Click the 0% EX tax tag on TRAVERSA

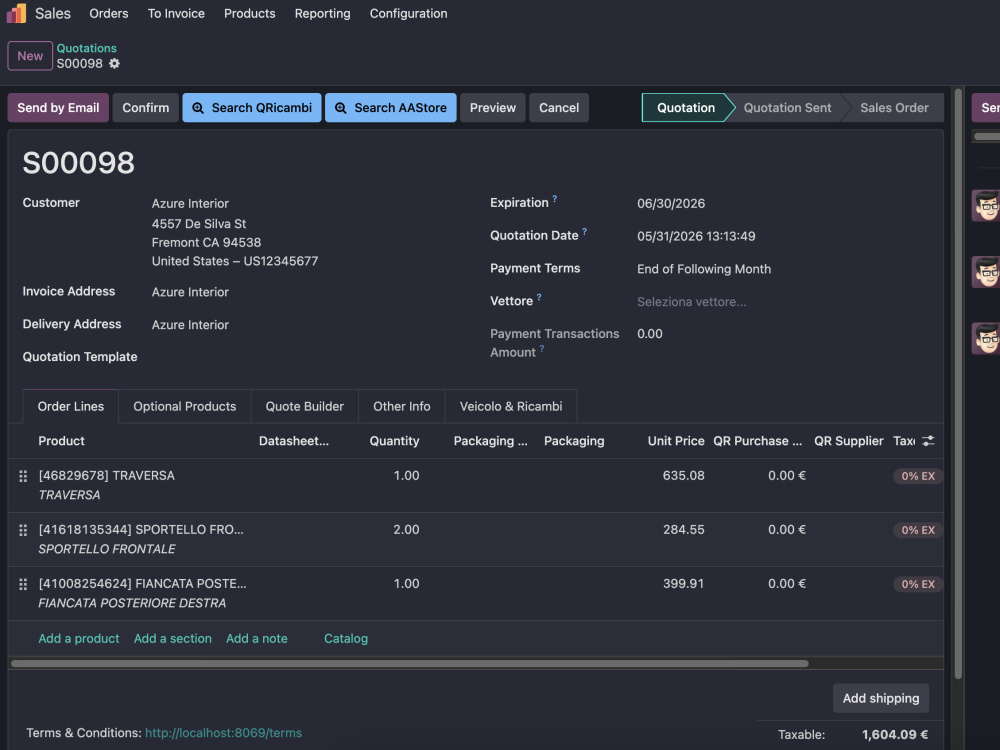click(918, 476)
